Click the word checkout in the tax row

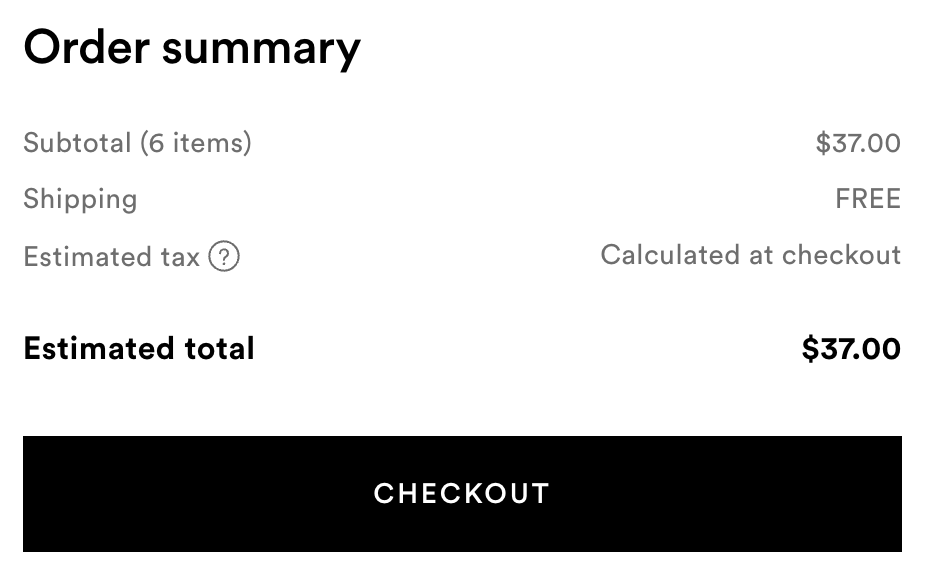click(842, 255)
